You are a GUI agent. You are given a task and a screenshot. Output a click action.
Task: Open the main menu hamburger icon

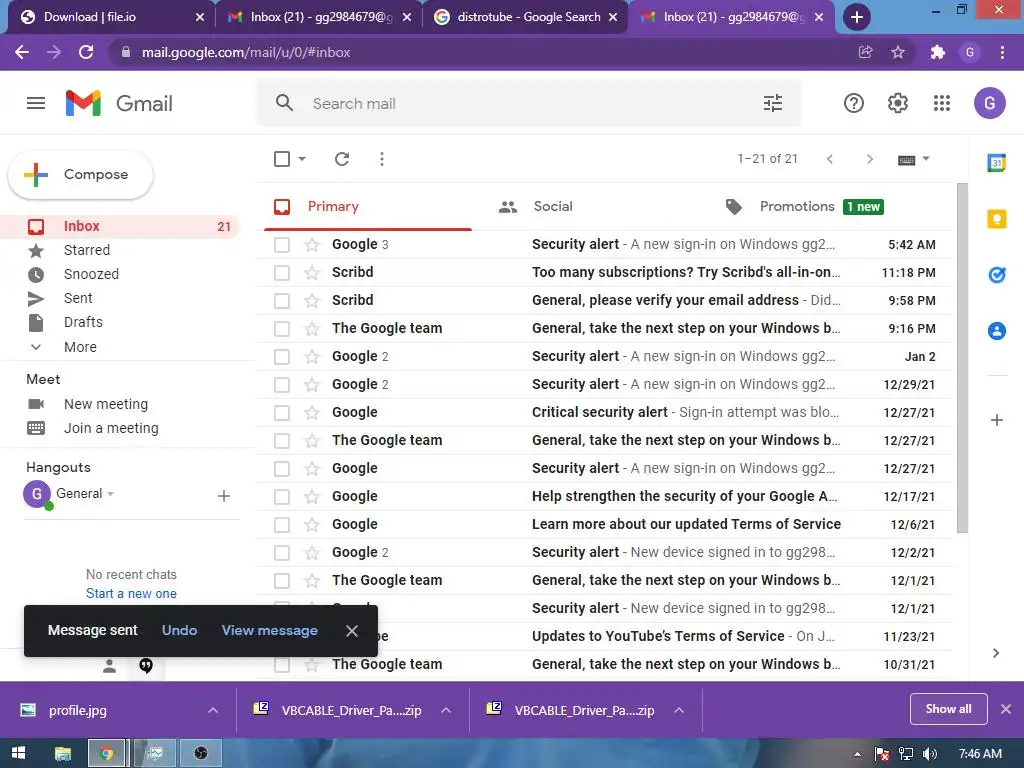pos(36,103)
